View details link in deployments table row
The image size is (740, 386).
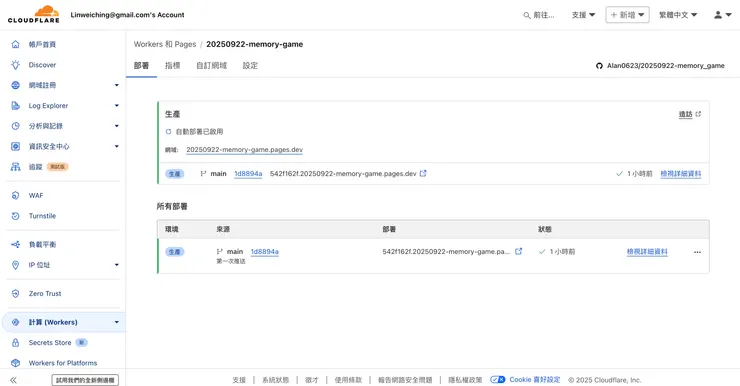point(647,252)
